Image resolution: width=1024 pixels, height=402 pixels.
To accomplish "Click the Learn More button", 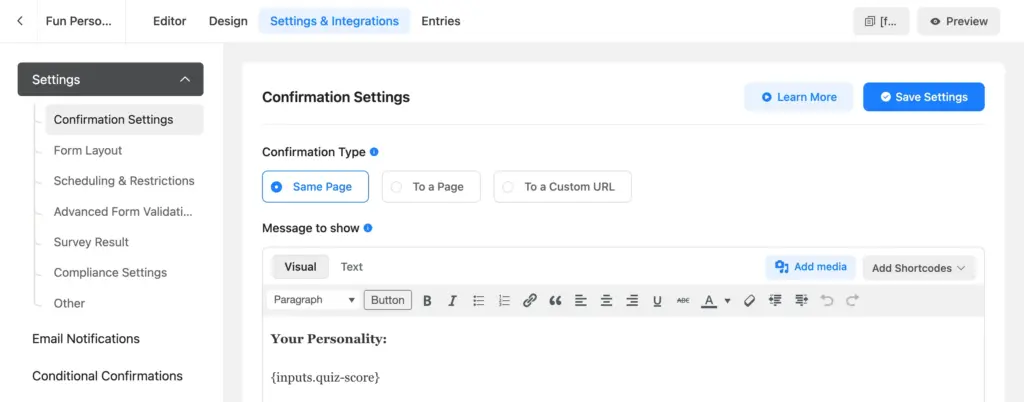I will [x=798, y=97].
